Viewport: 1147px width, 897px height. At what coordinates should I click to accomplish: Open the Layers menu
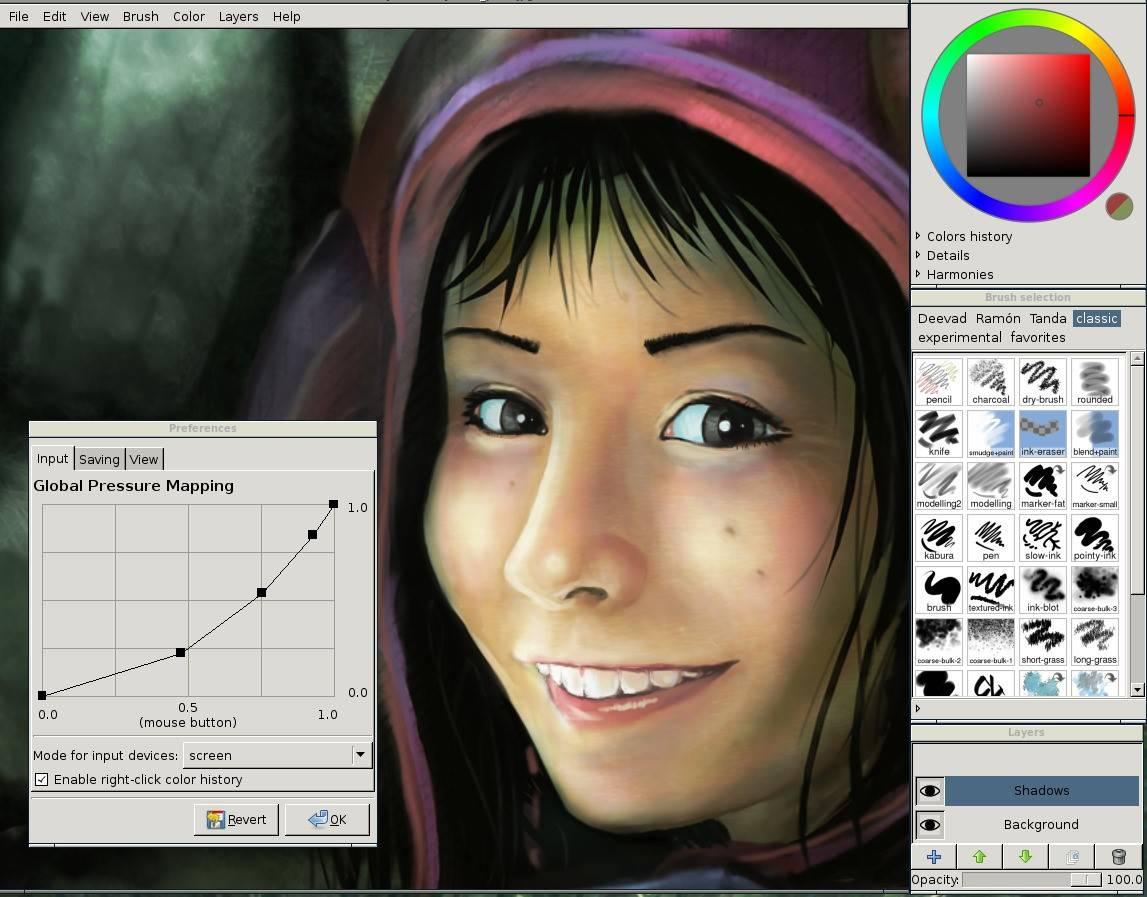pos(238,16)
